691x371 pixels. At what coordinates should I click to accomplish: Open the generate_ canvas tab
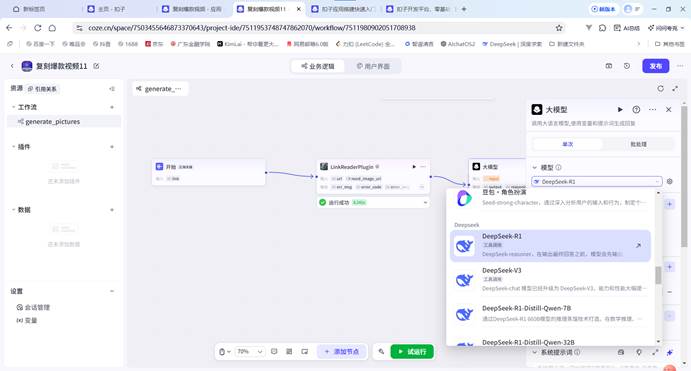160,89
